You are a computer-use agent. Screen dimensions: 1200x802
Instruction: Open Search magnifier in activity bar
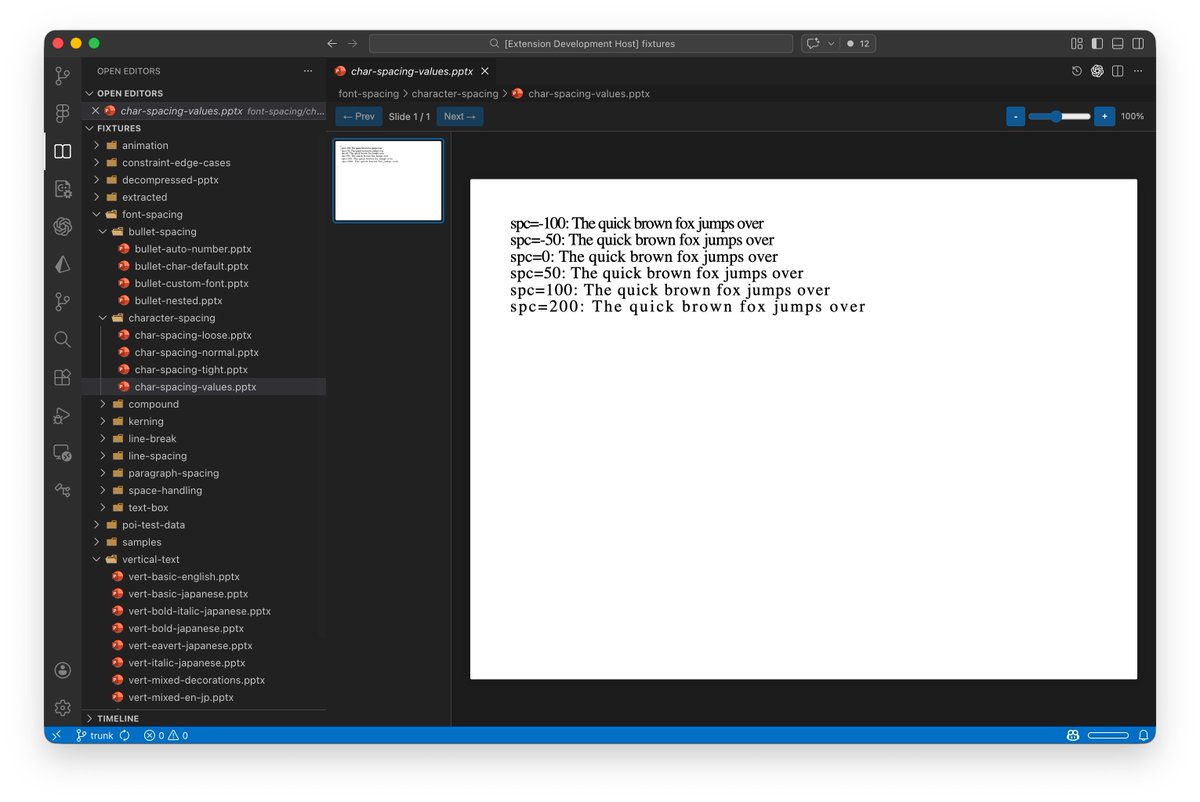click(x=62, y=339)
